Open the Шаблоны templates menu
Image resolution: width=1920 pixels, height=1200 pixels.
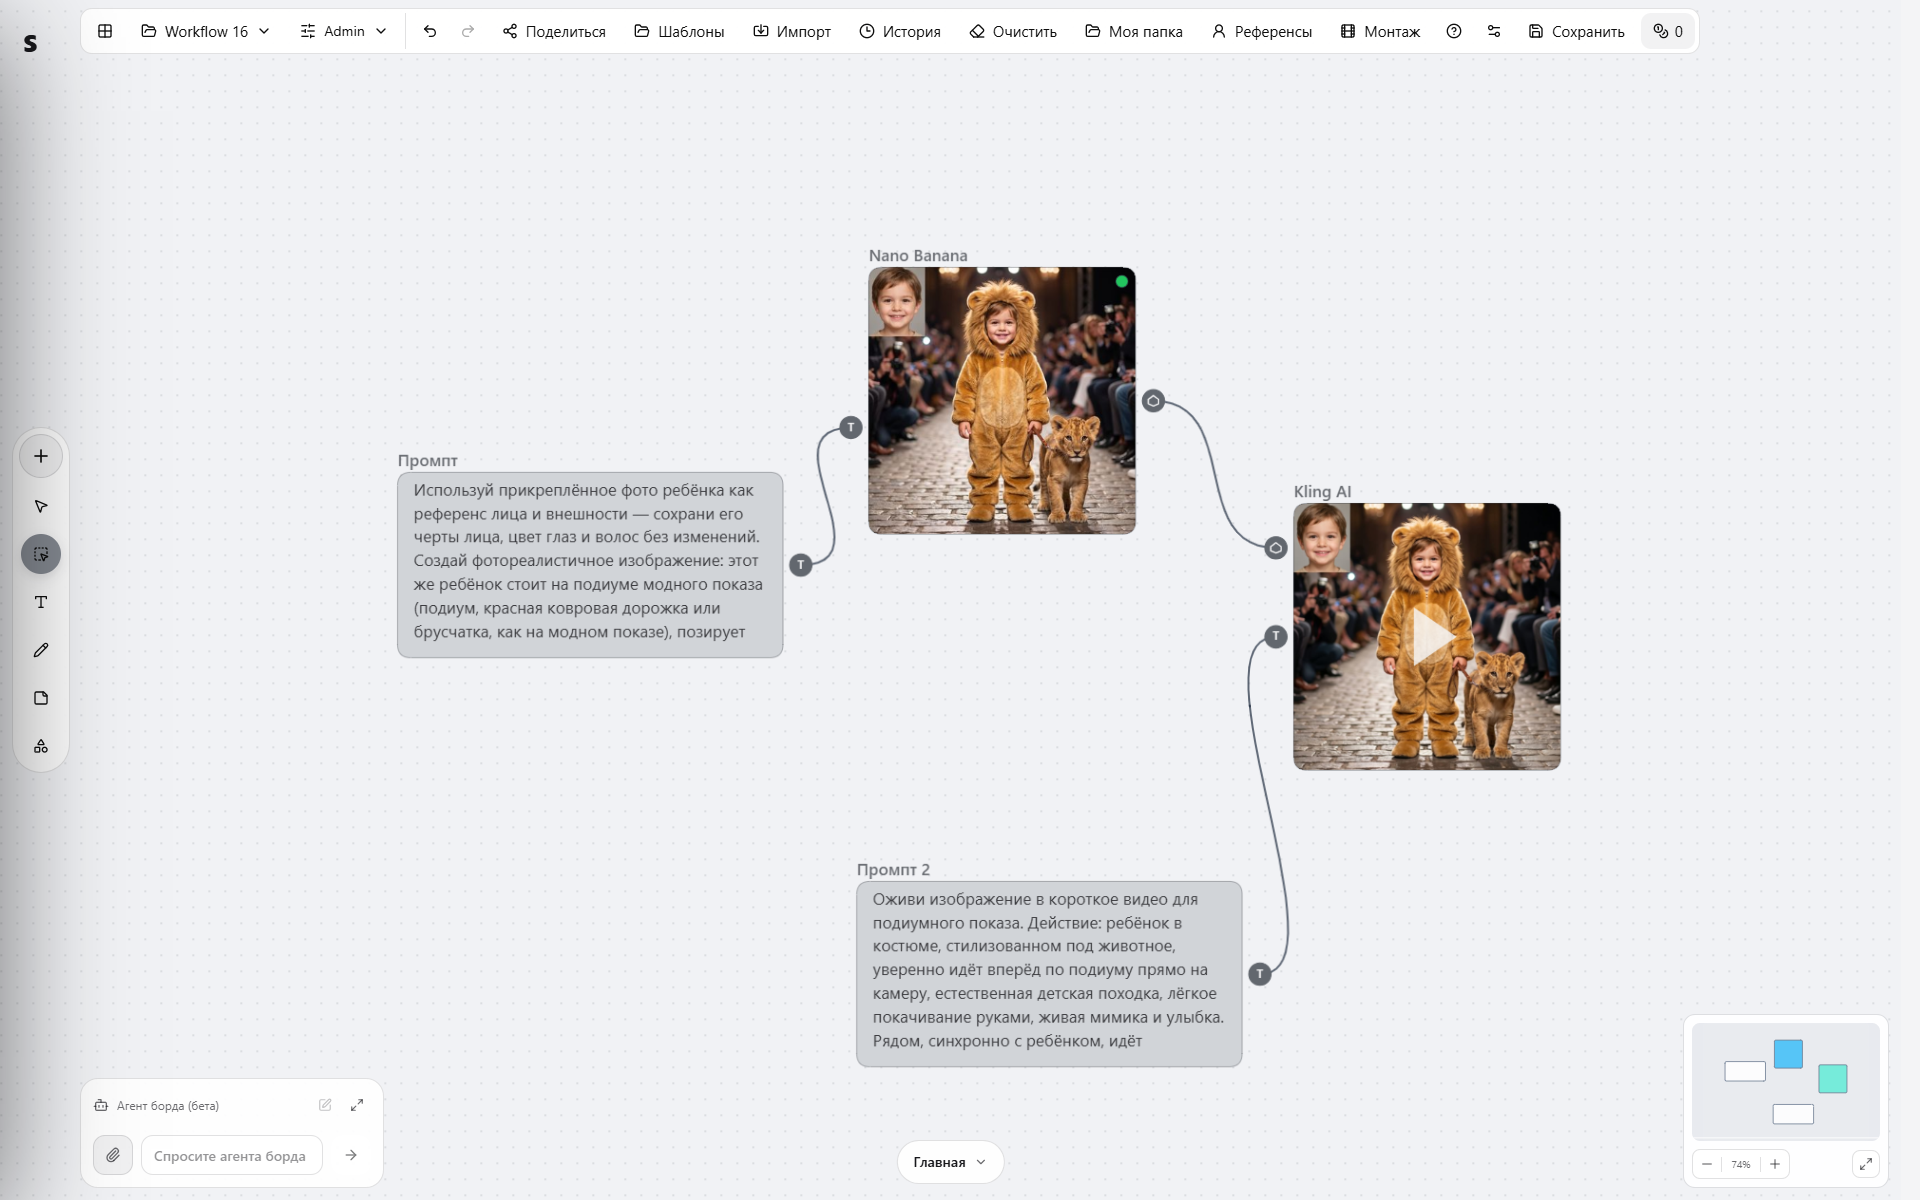[x=679, y=31]
